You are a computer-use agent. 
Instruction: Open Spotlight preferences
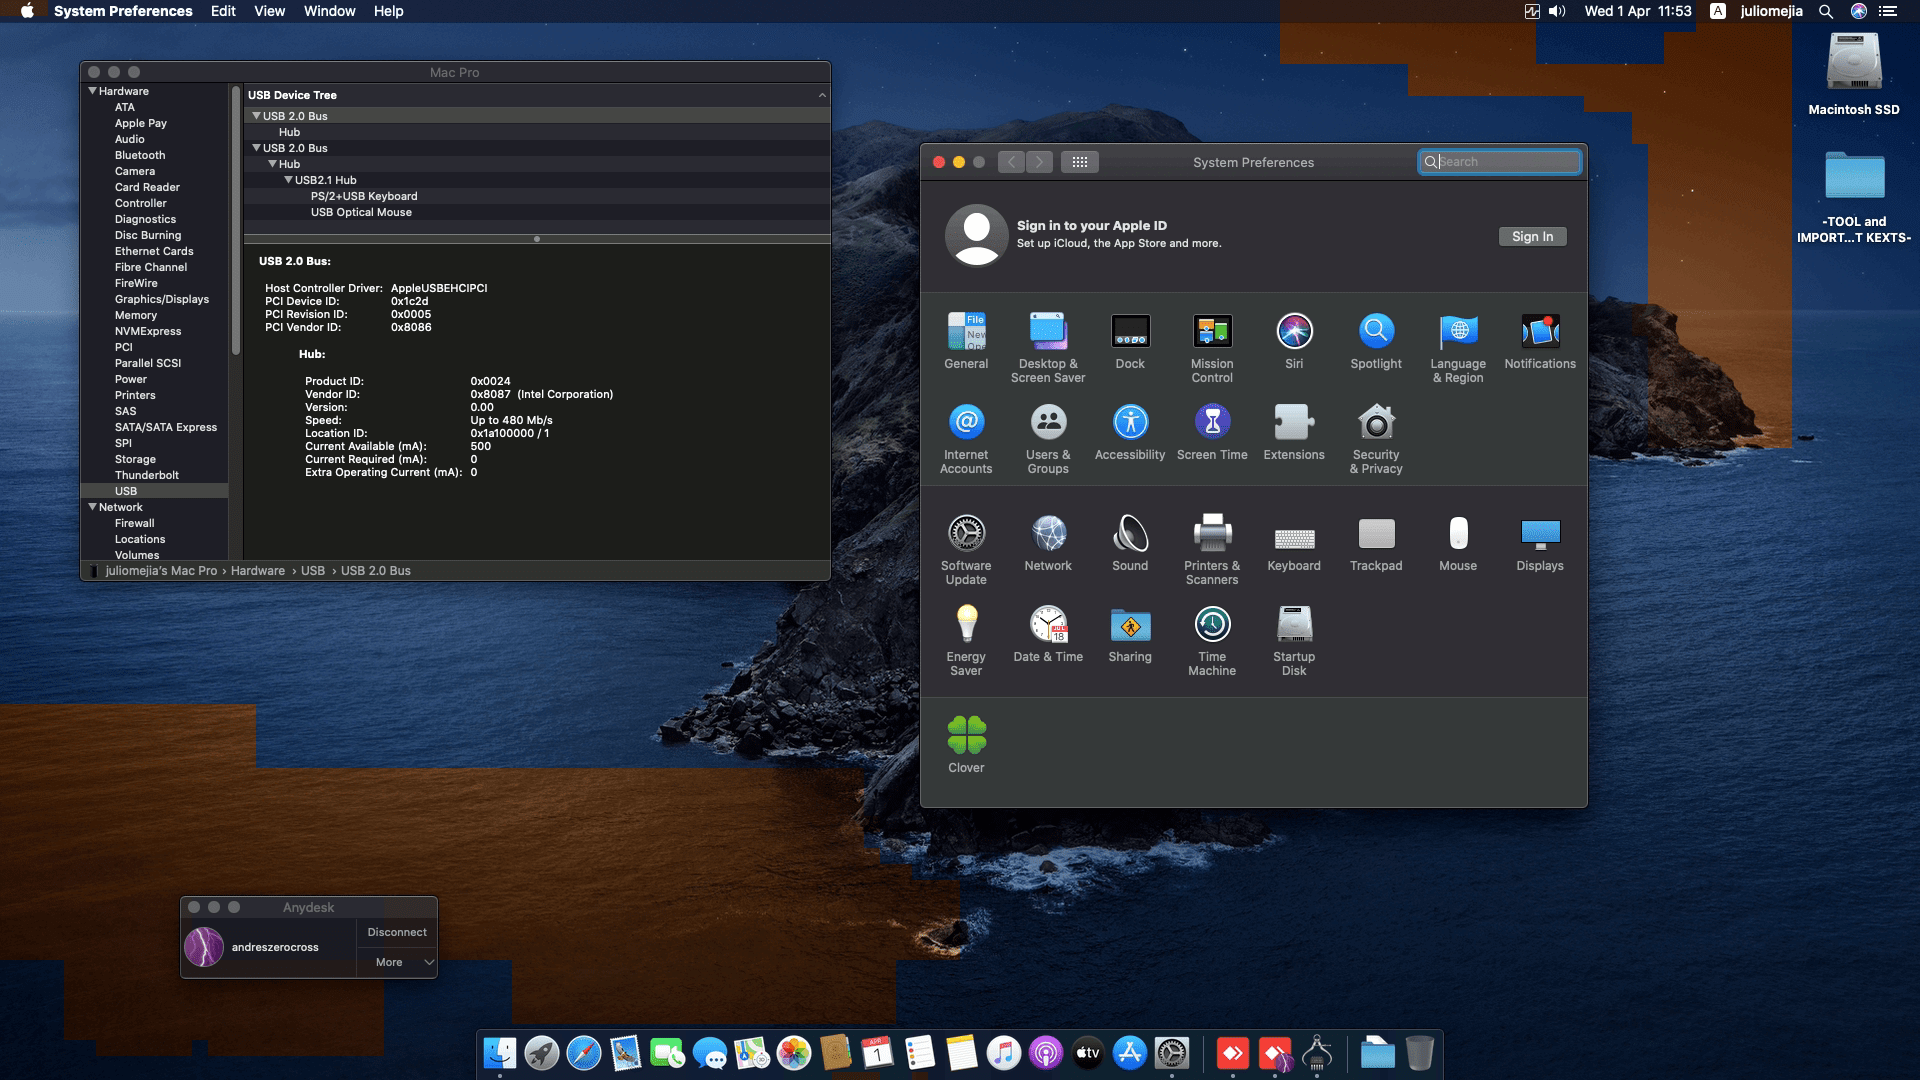pos(1376,330)
